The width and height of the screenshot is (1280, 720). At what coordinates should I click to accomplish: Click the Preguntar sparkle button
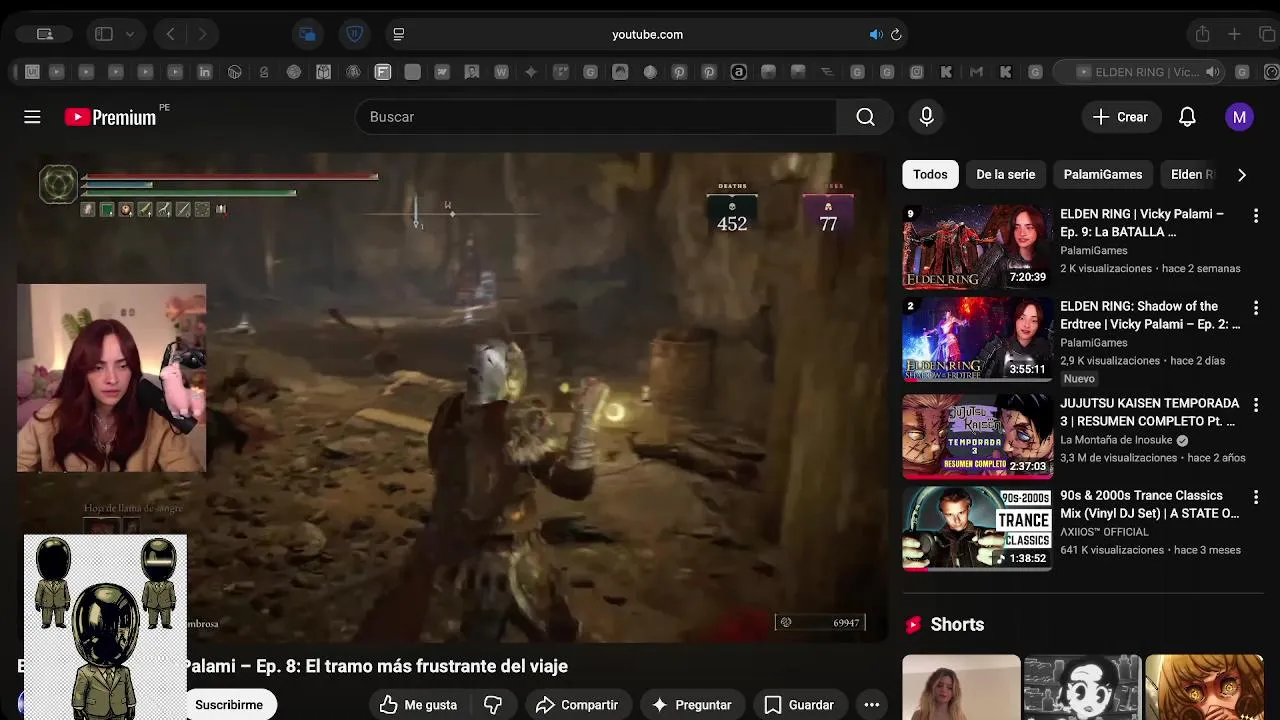click(692, 705)
